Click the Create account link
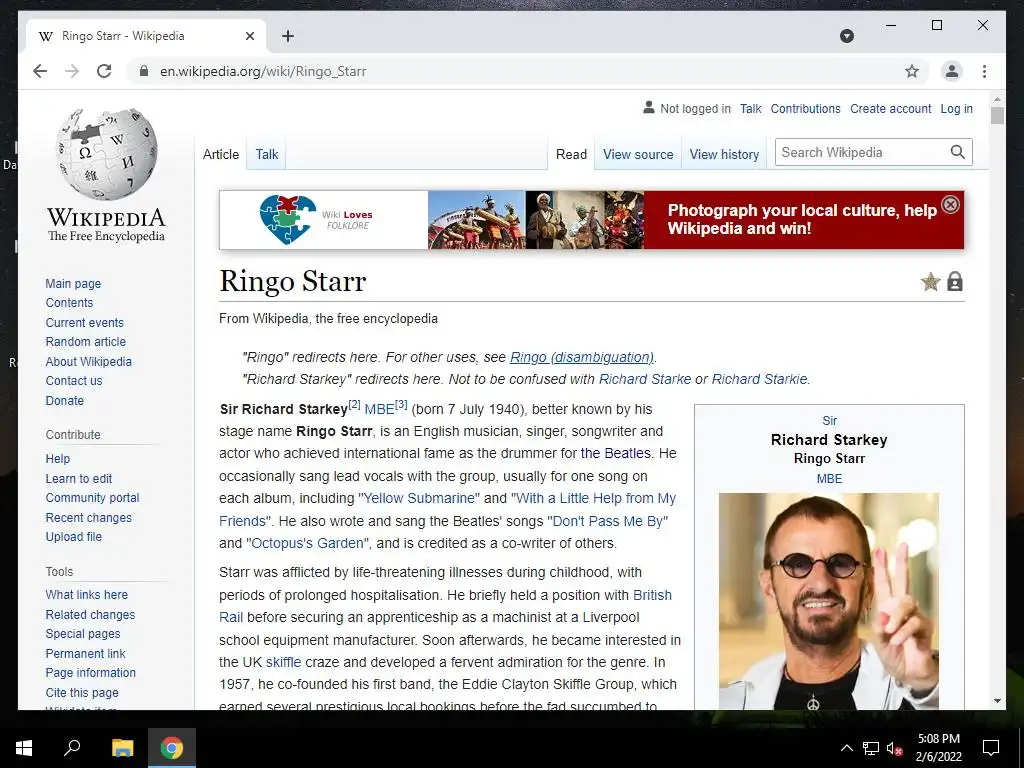 [x=890, y=108]
